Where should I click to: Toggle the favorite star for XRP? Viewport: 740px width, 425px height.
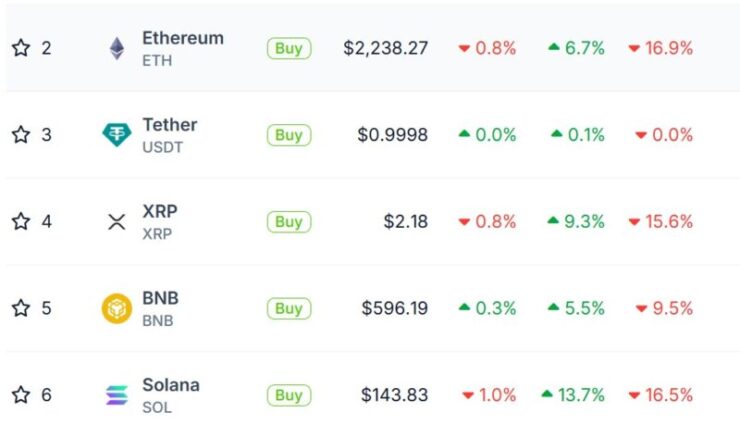tap(21, 221)
